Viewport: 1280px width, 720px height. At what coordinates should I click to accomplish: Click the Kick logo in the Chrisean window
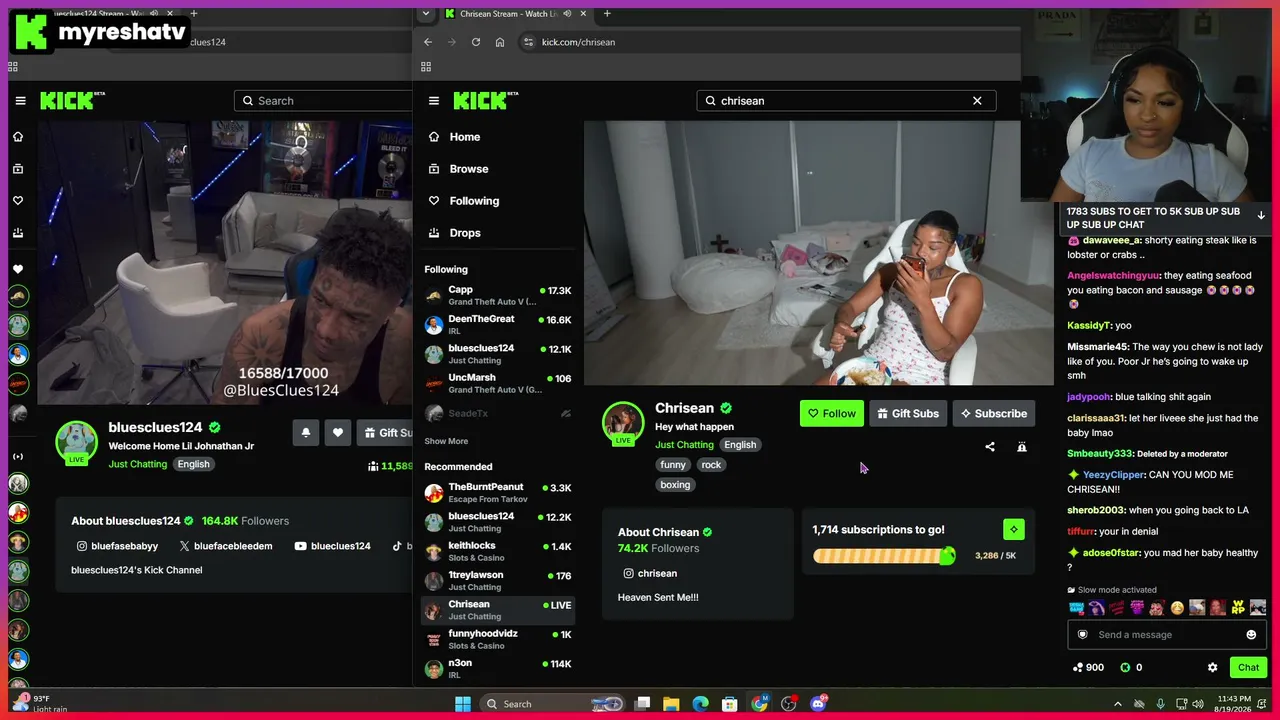point(486,100)
